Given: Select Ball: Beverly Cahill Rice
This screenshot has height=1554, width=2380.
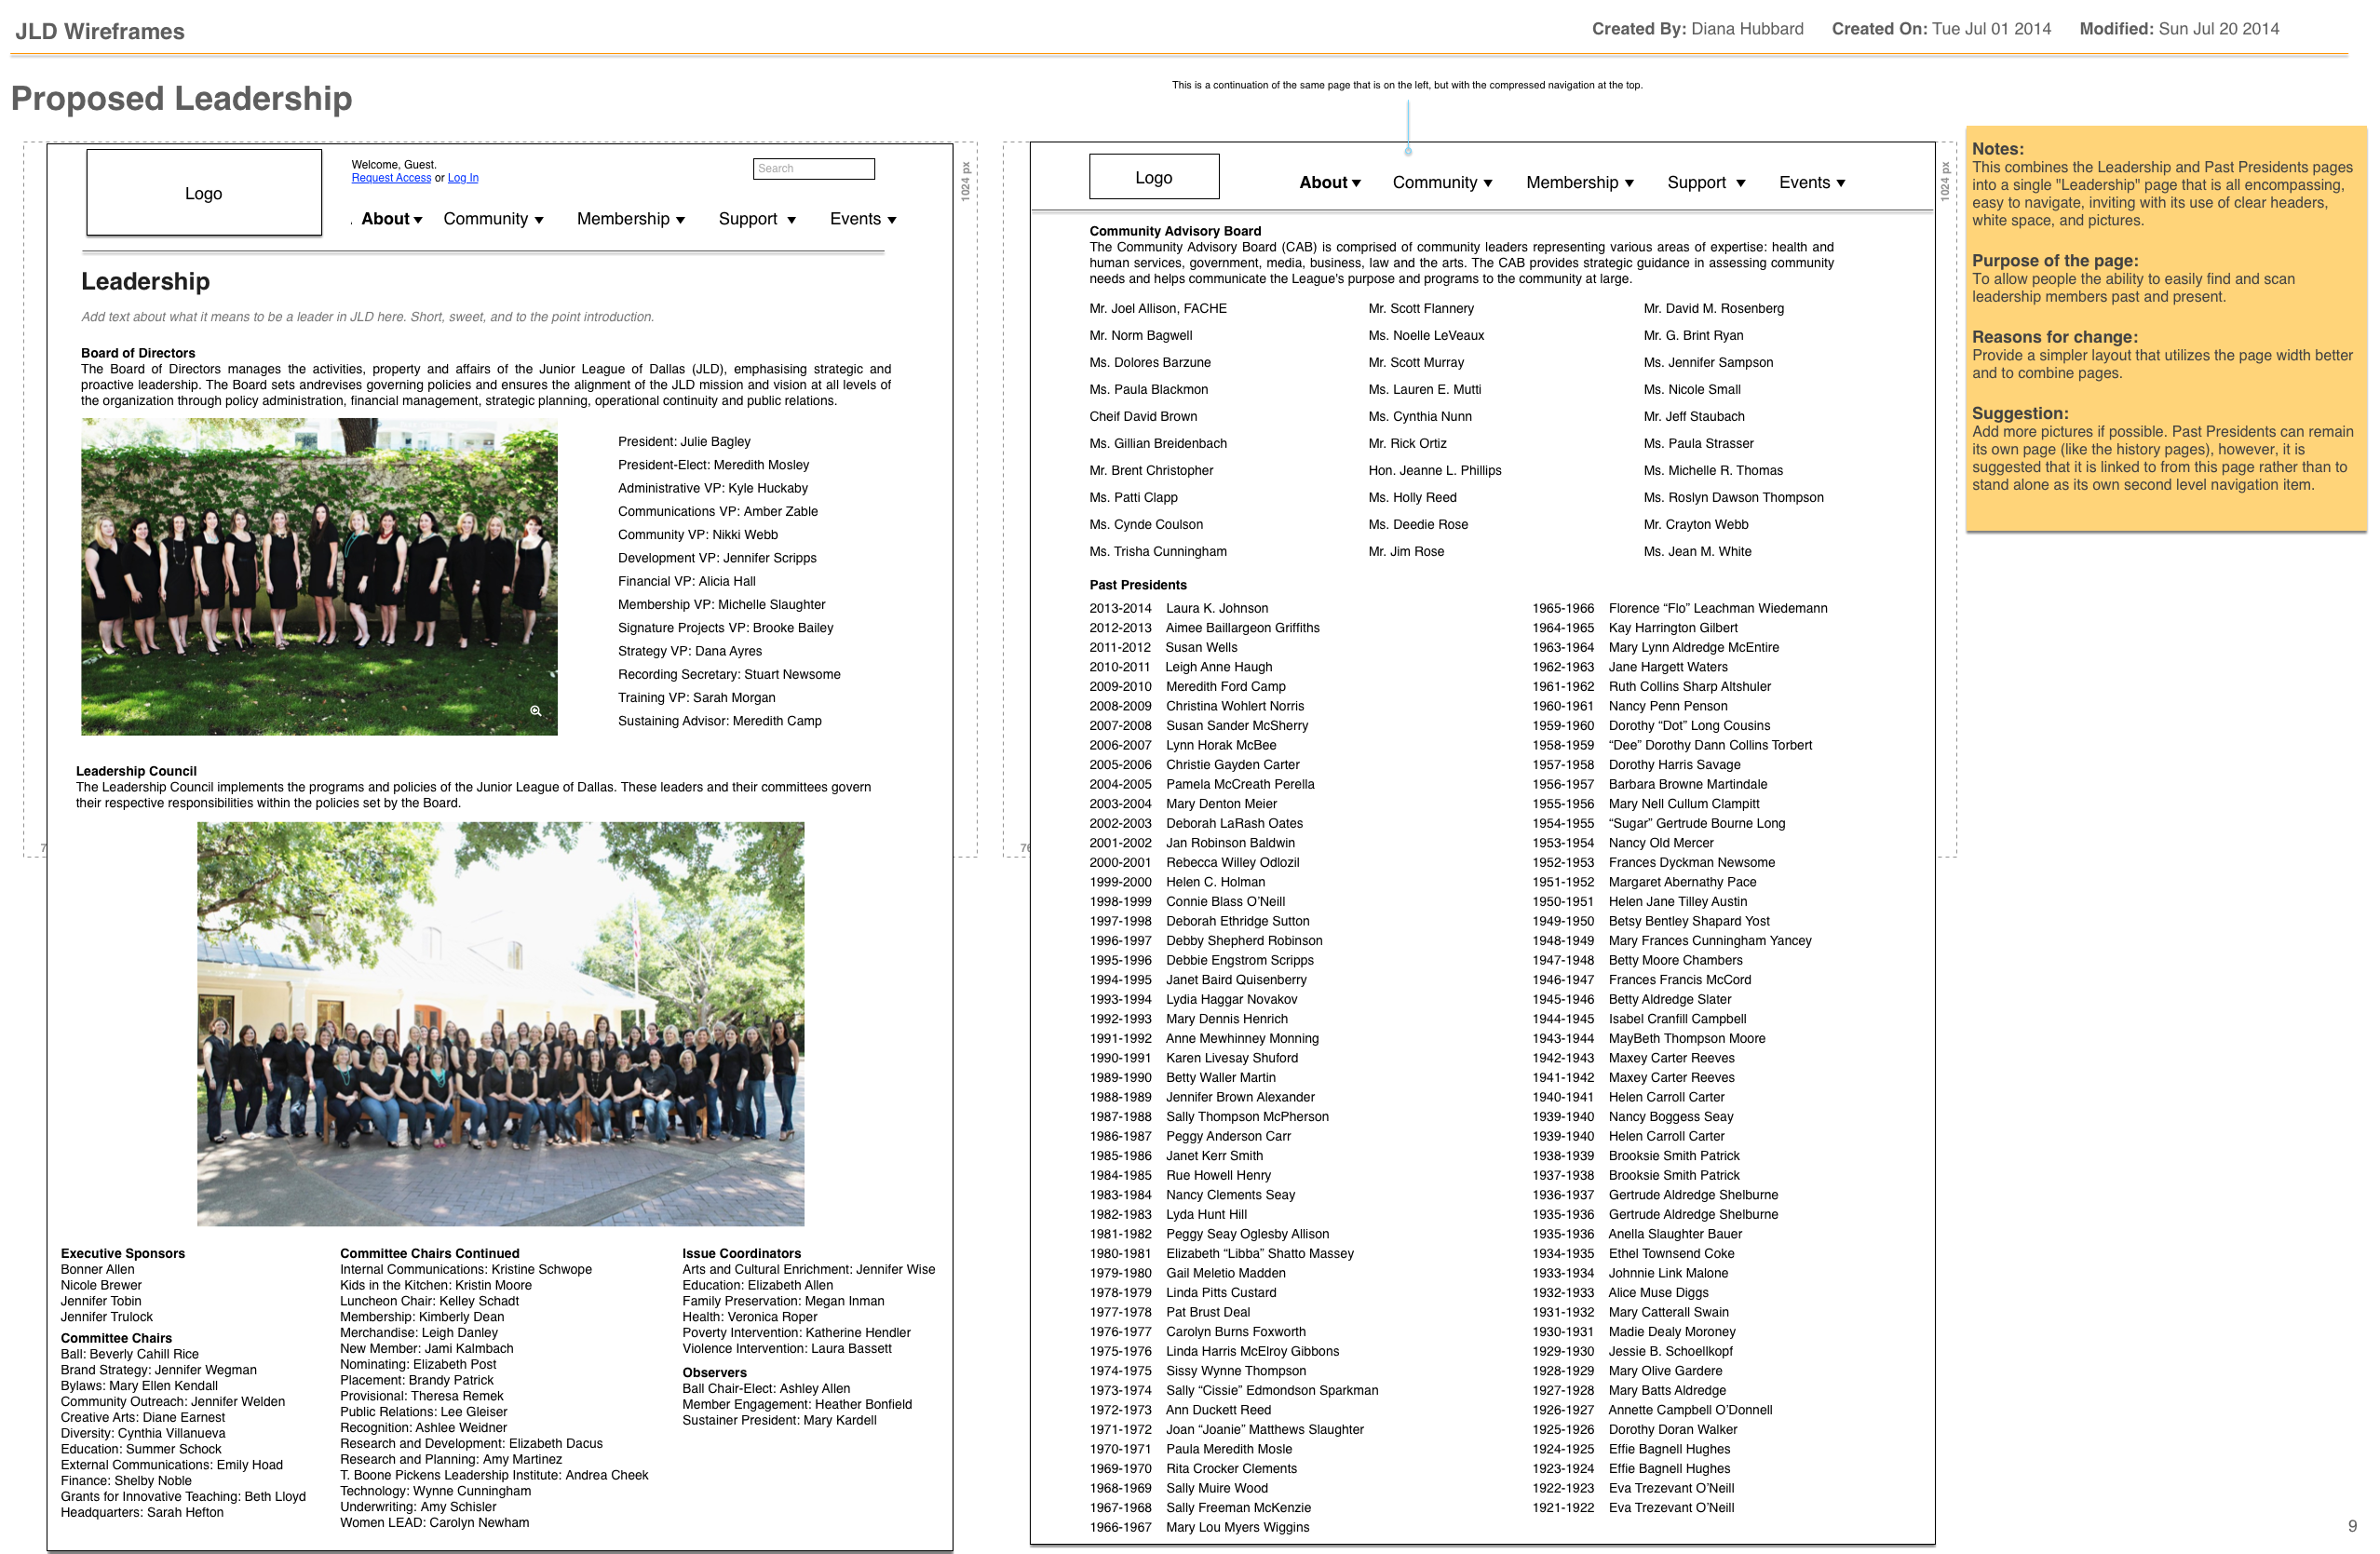Looking at the screenshot, I should [x=129, y=1354].
